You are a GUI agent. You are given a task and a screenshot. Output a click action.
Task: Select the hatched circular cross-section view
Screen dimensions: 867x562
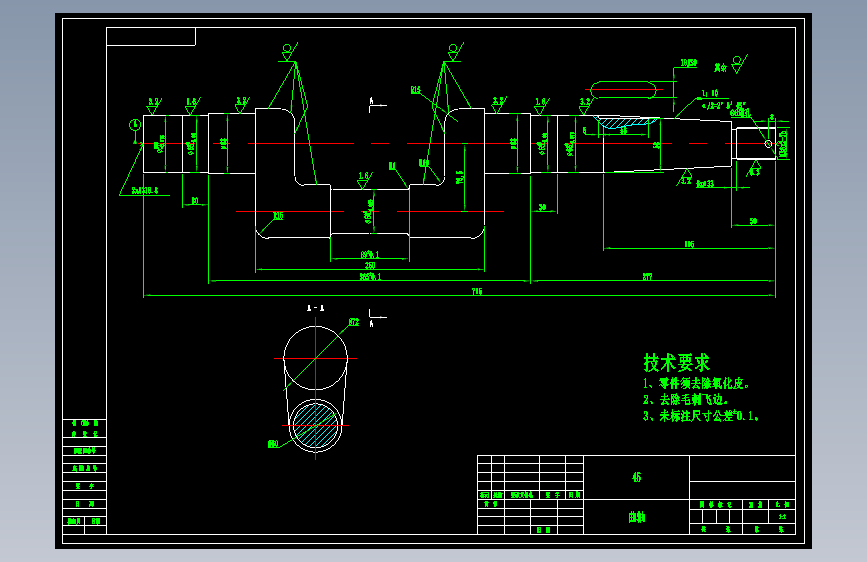[x=315, y=425]
